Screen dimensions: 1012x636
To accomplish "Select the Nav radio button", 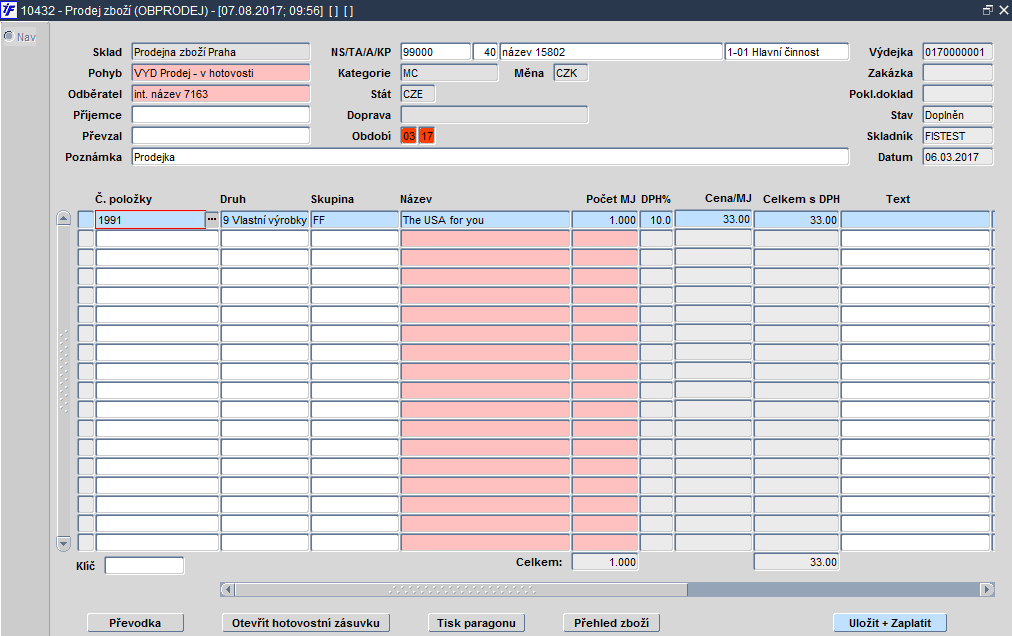I will point(9,36).
